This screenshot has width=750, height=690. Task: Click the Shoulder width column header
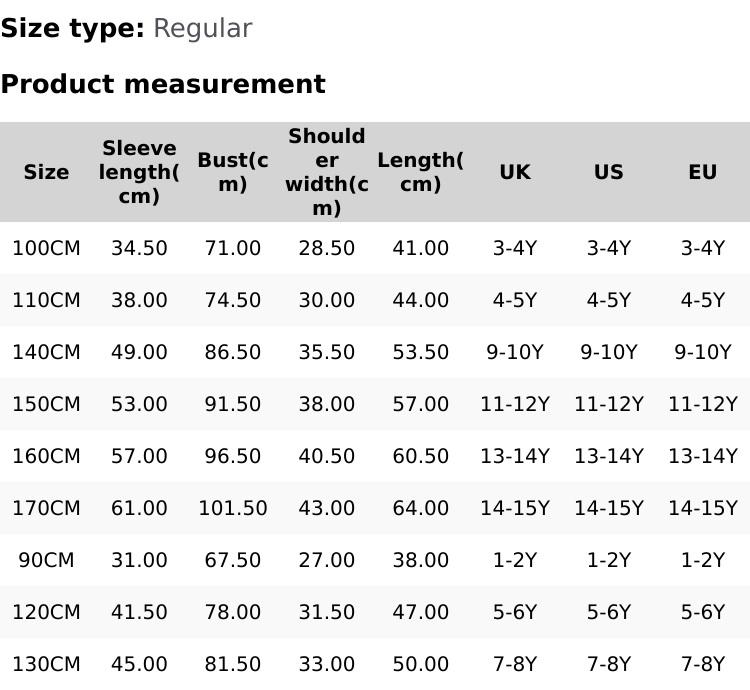pos(326,172)
